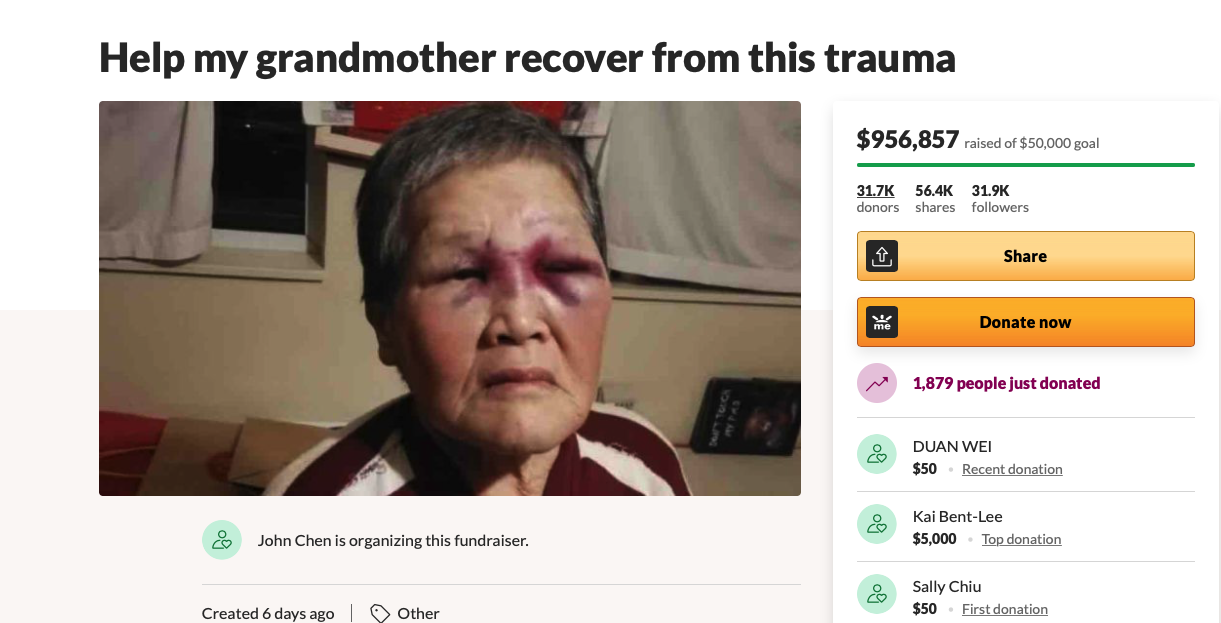Click the Share button
The width and height of the screenshot is (1221, 623).
1026,256
